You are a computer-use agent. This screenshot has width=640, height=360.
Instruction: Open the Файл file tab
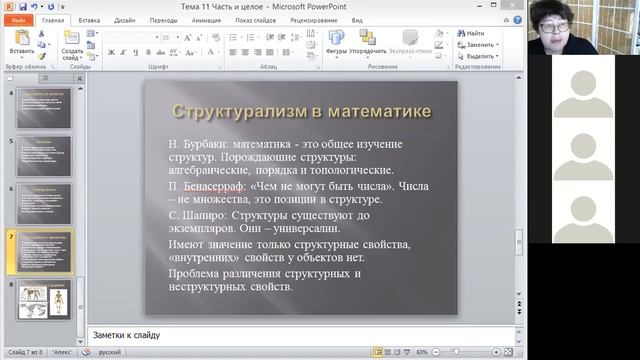tap(18, 20)
